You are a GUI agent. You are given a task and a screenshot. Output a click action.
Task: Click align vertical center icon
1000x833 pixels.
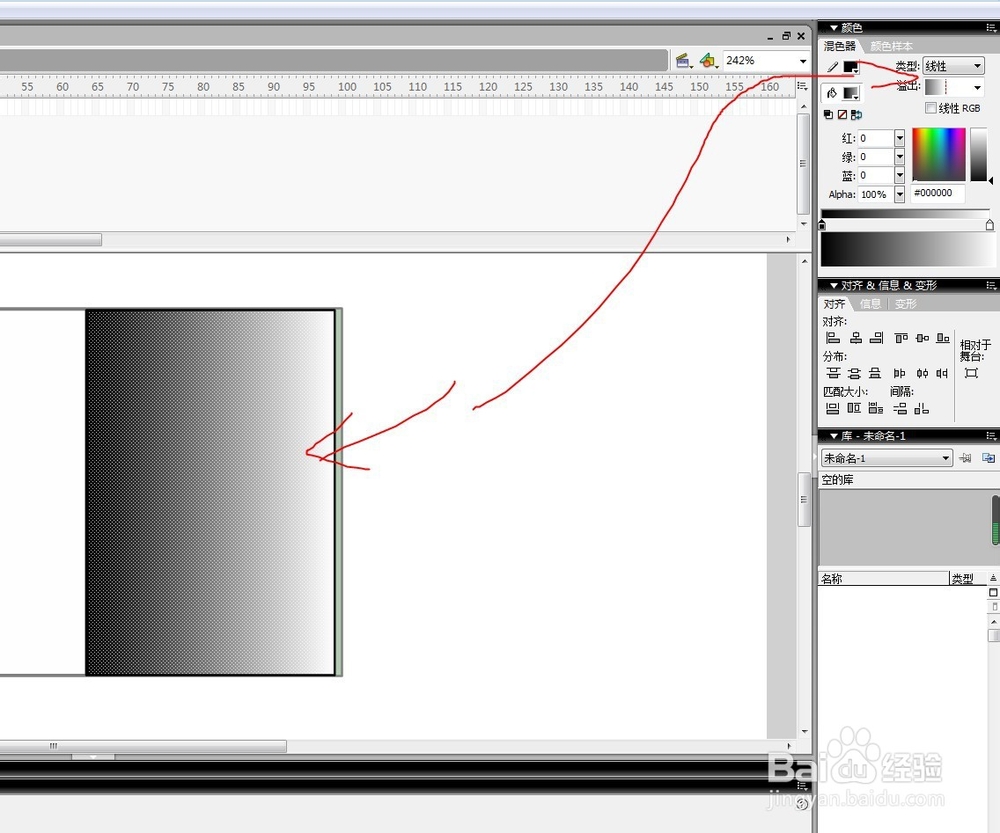[922, 338]
